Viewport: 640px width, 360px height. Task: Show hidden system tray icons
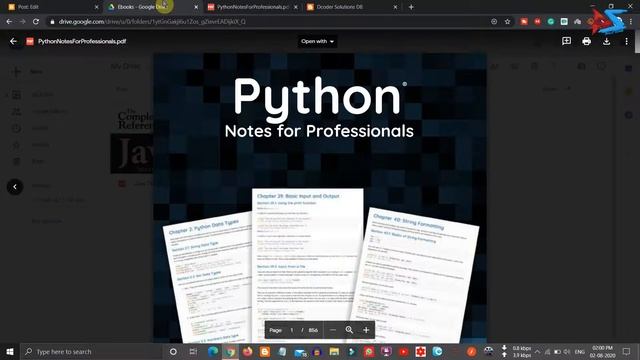538,351
